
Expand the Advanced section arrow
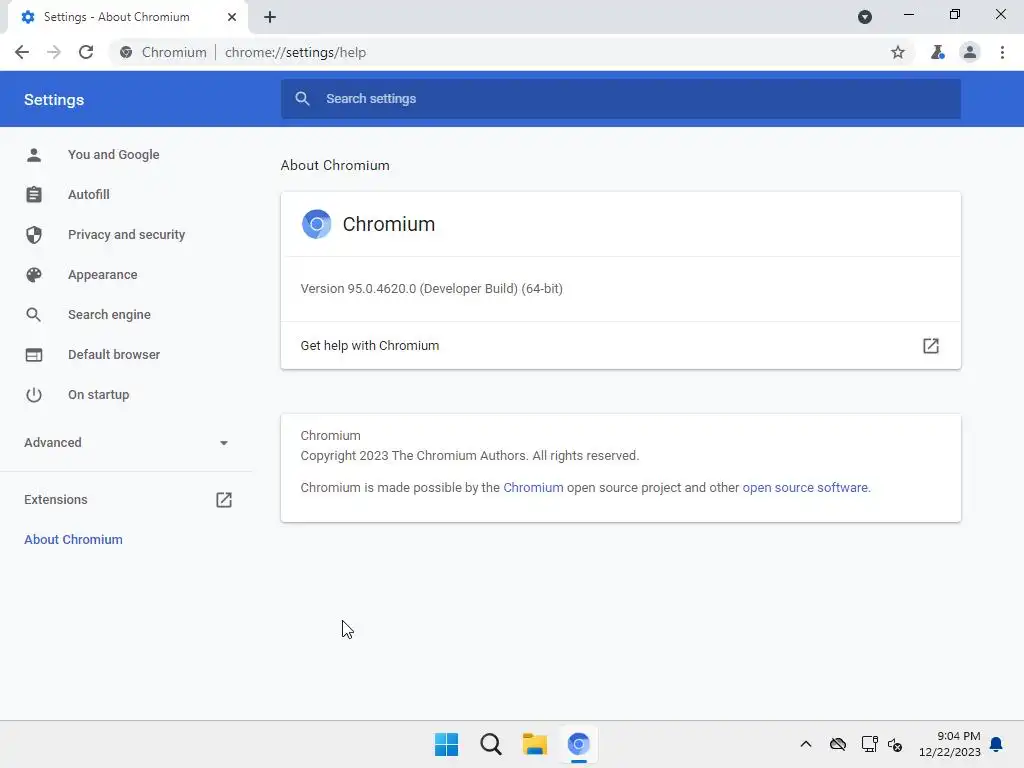click(x=224, y=443)
